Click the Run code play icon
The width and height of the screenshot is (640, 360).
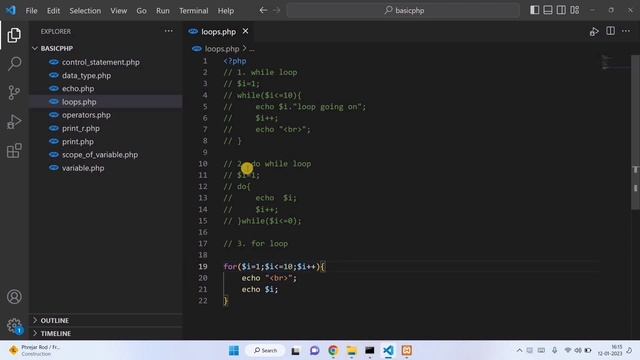click(594, 31)
